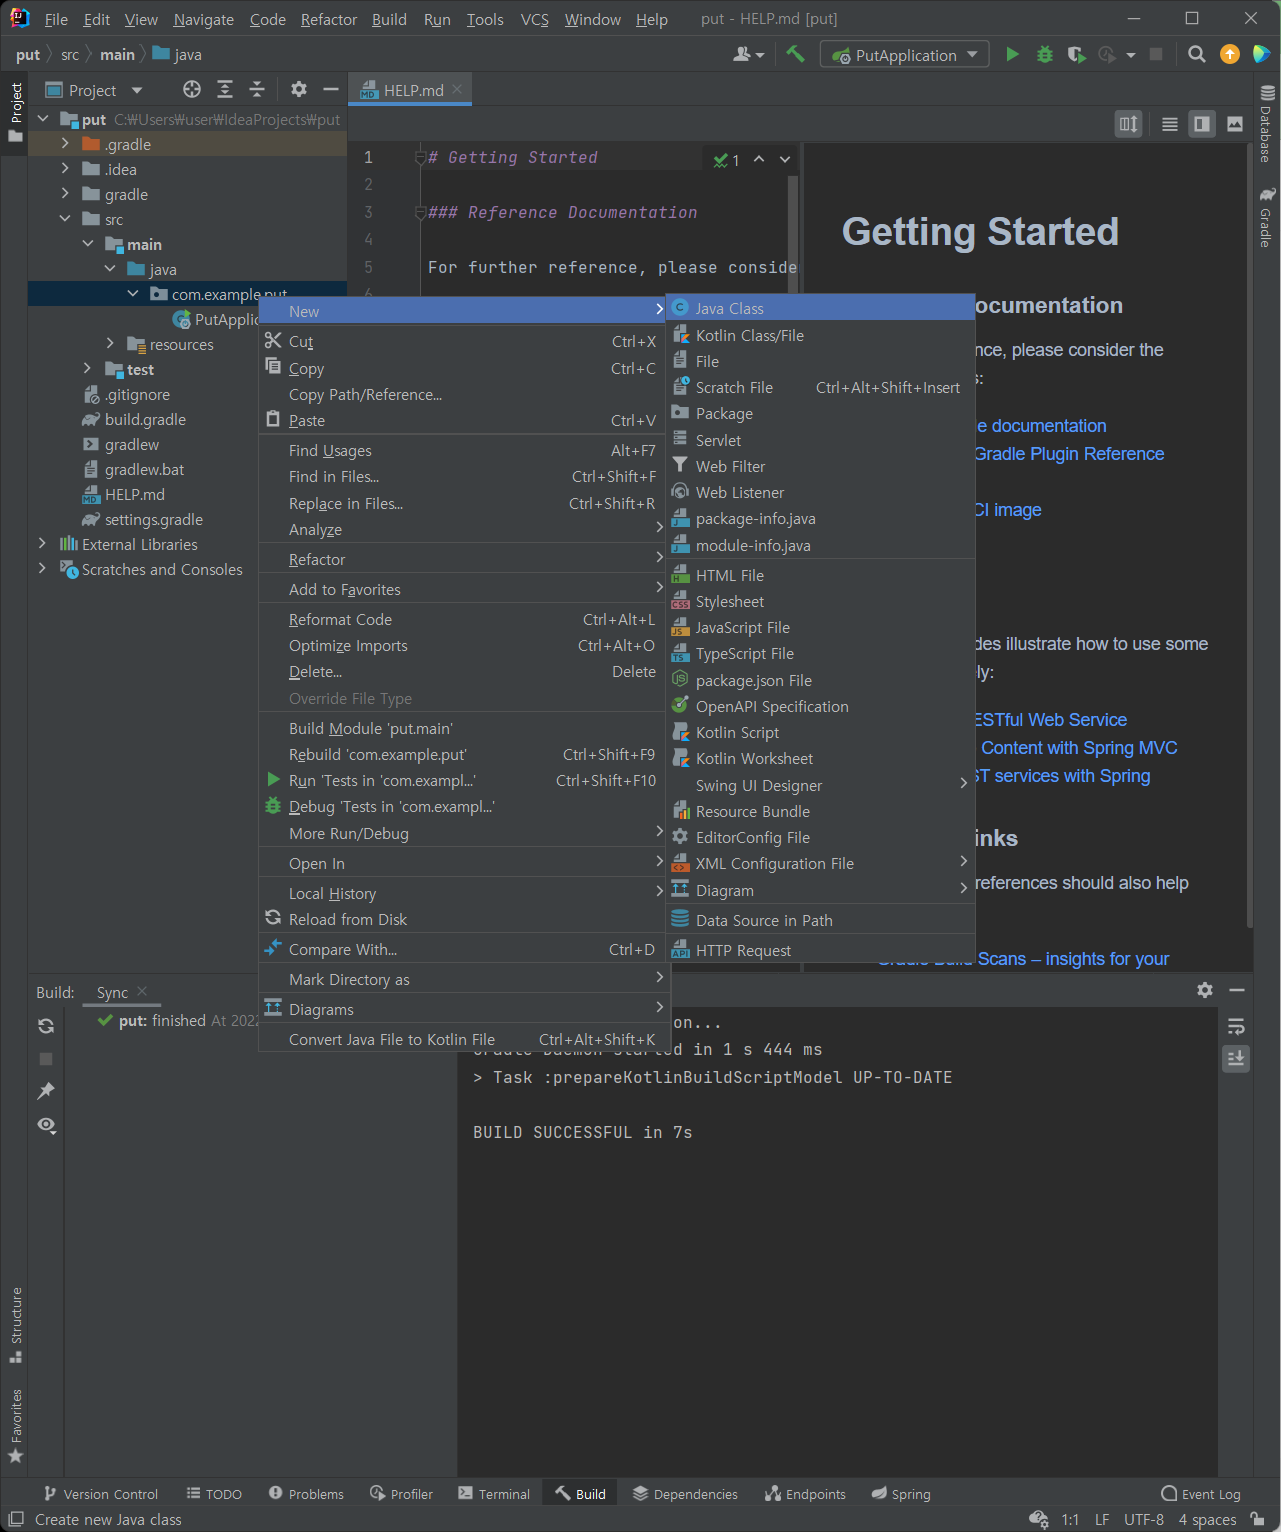Expand All icon in Project panel
This screenshot has width=1281, height=1532.
pos(225,90)
